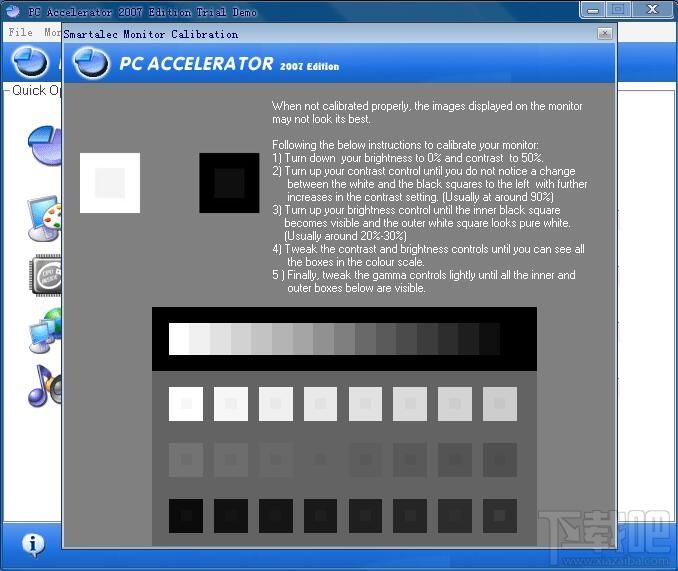Click the '2007 Edition' header text
The width and height of the screenshot is (678, 571).
pyautogui.click(x=310, y=66)
